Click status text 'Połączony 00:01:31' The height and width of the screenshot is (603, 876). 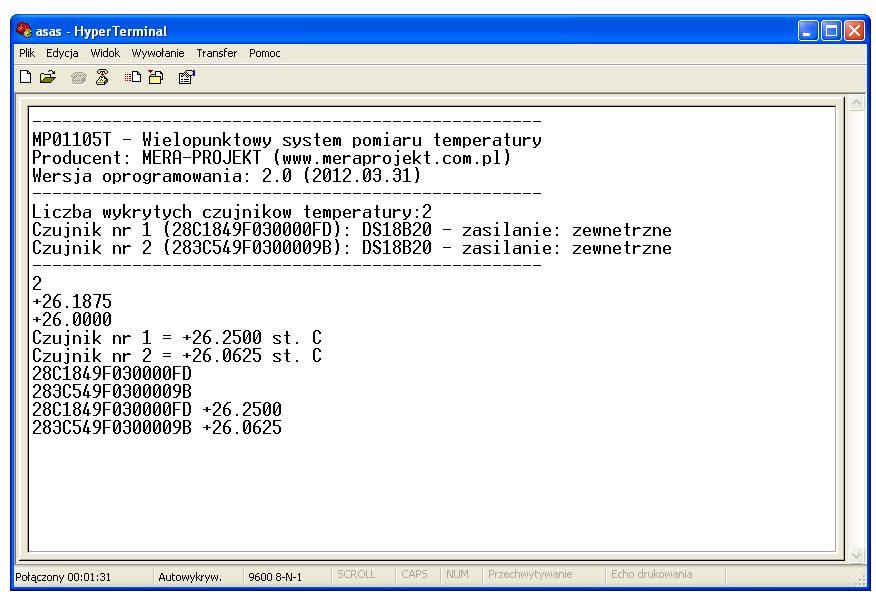[x=63, y=577]
